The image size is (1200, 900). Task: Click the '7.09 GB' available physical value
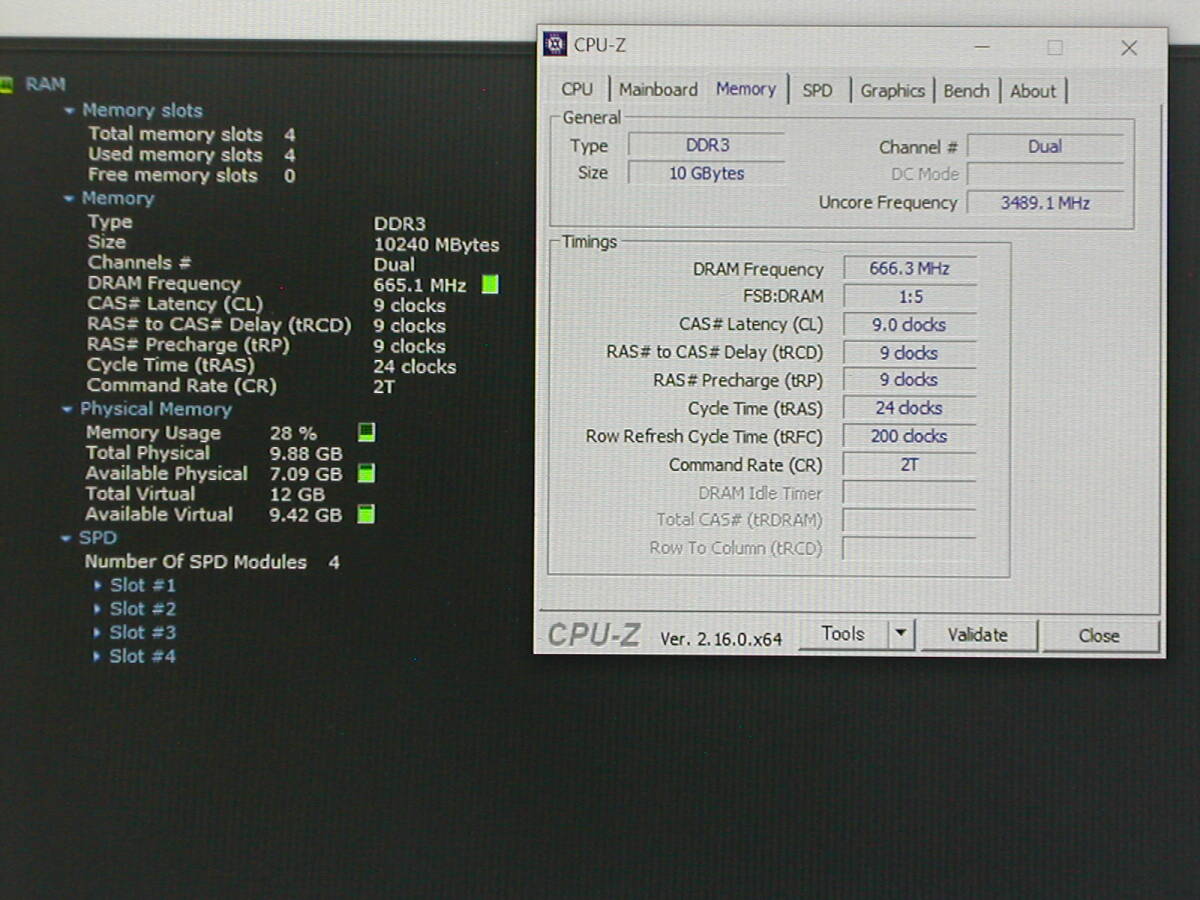click(x=306, y=474)
